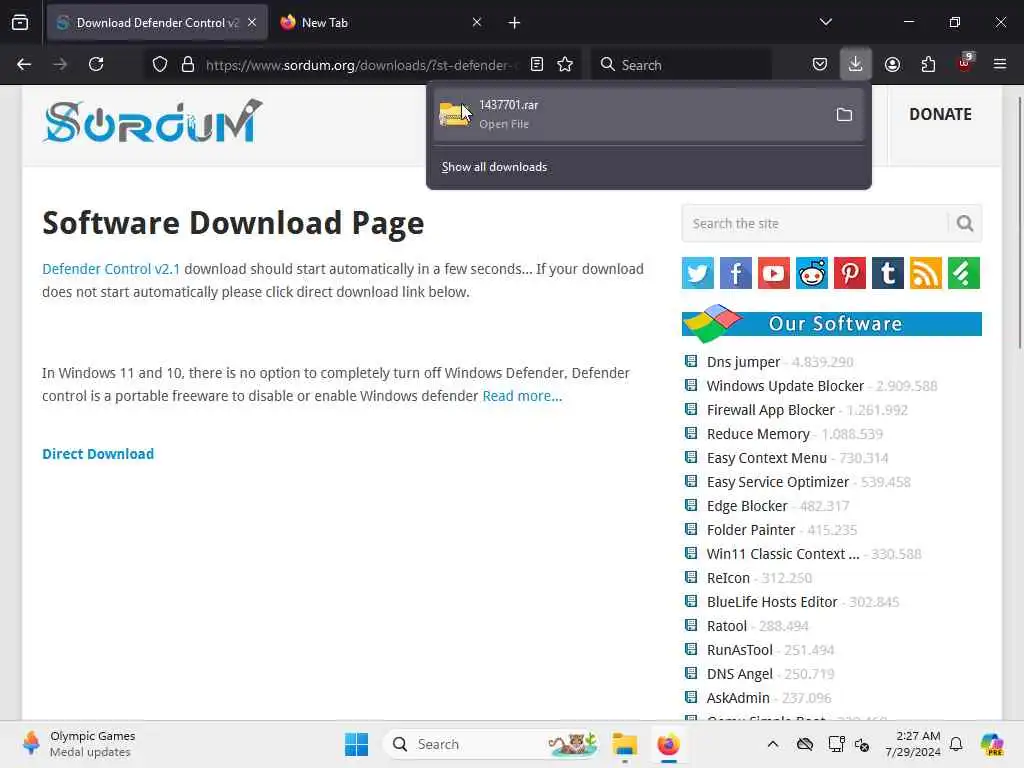Open Olympic Games Medal updates widget
This screenshot has width=1024, height=768.
point(77,744)
